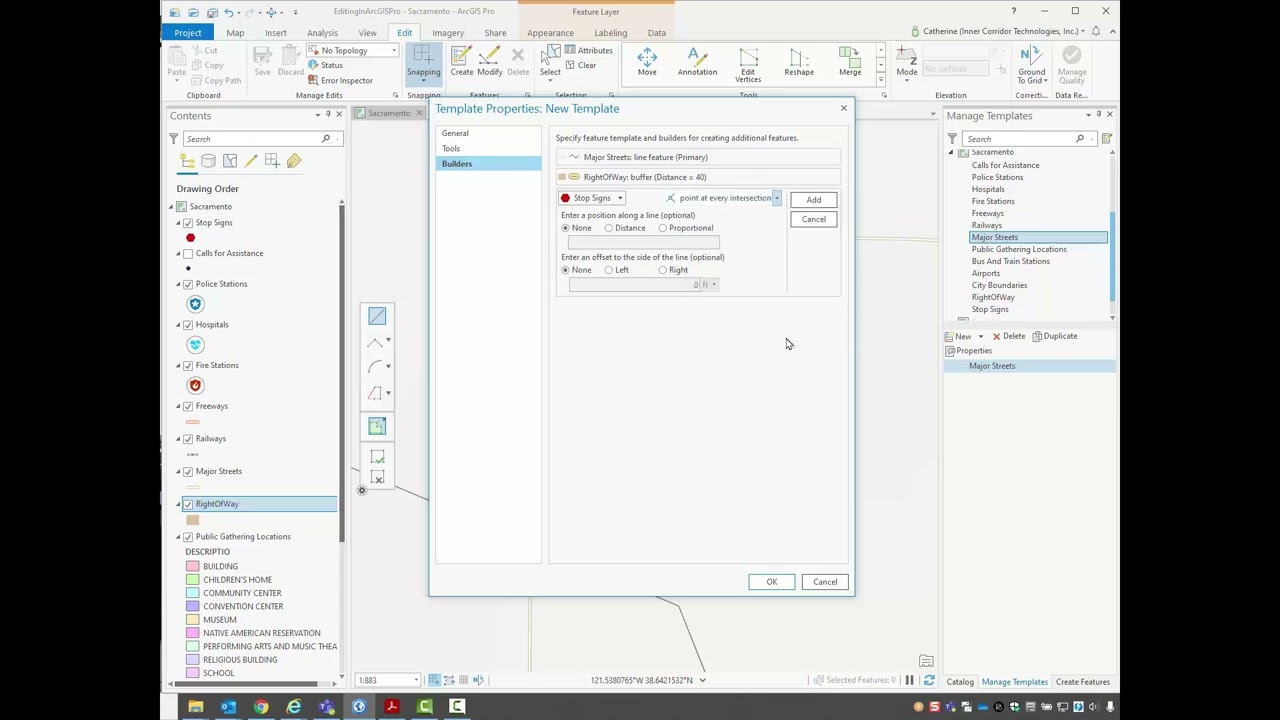Click the Modify features tool

pyautogui.click(x=490, y=62)
